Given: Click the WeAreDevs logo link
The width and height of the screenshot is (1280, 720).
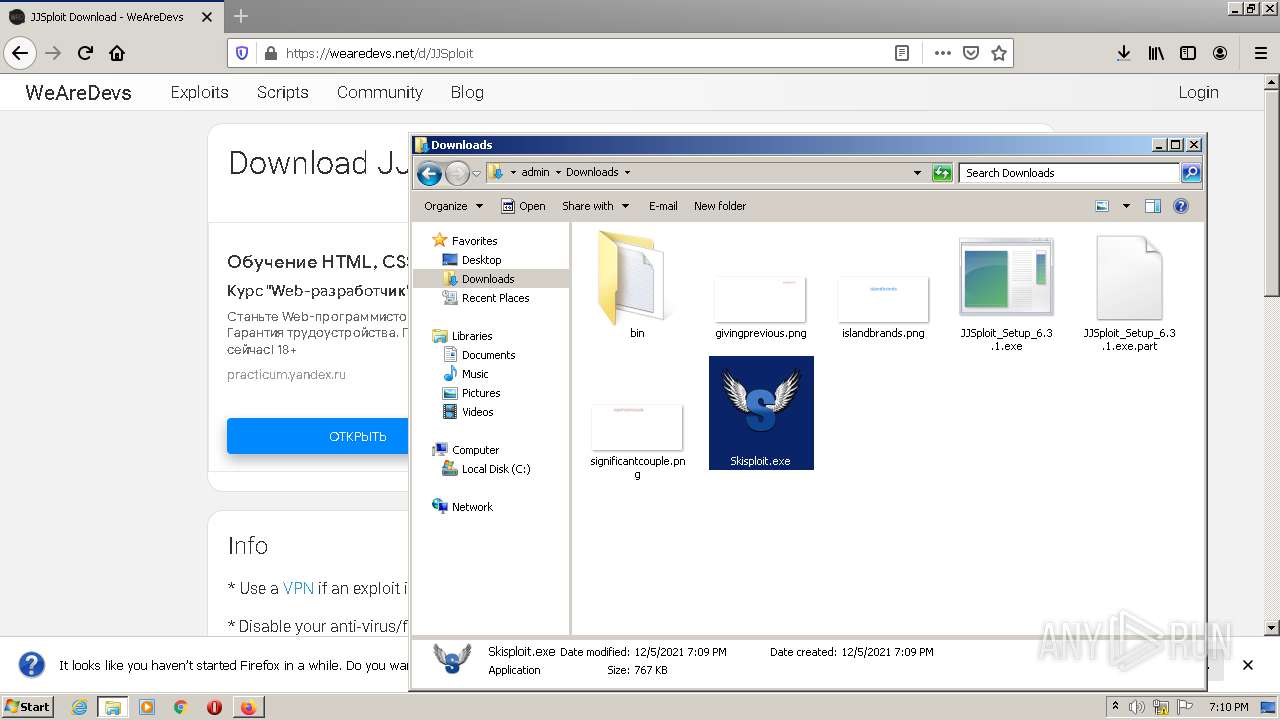Looking at the screenshot, I should point(78,92).
